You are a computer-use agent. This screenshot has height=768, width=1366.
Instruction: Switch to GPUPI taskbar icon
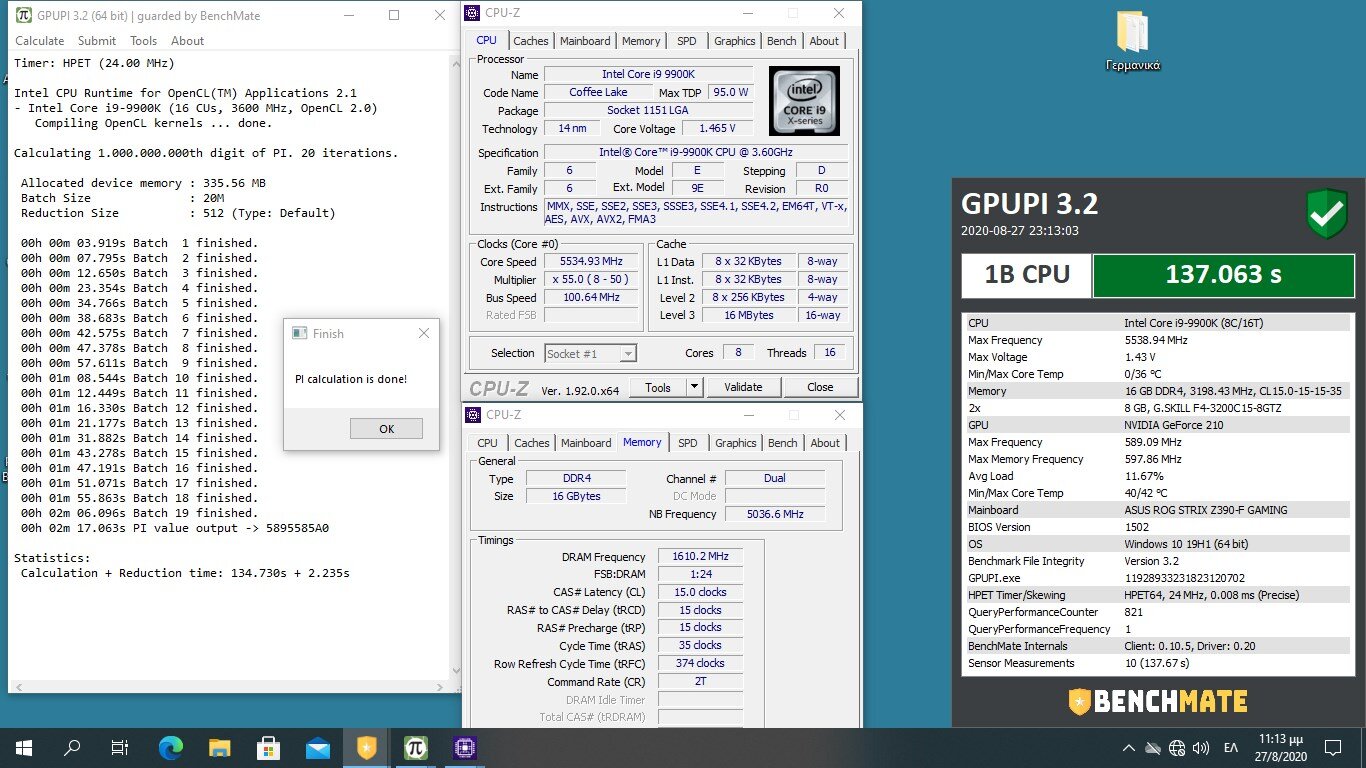(x=416, y=747)
